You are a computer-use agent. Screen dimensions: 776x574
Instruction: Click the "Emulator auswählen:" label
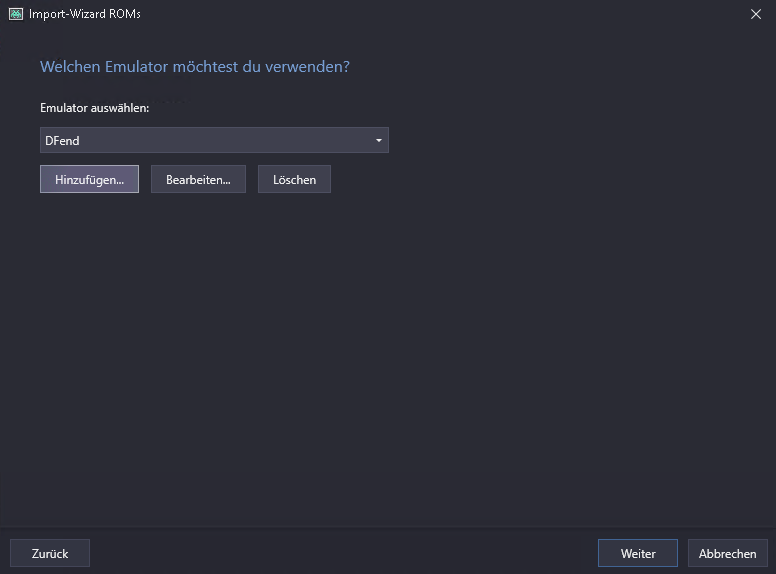[x=94, y=108]
